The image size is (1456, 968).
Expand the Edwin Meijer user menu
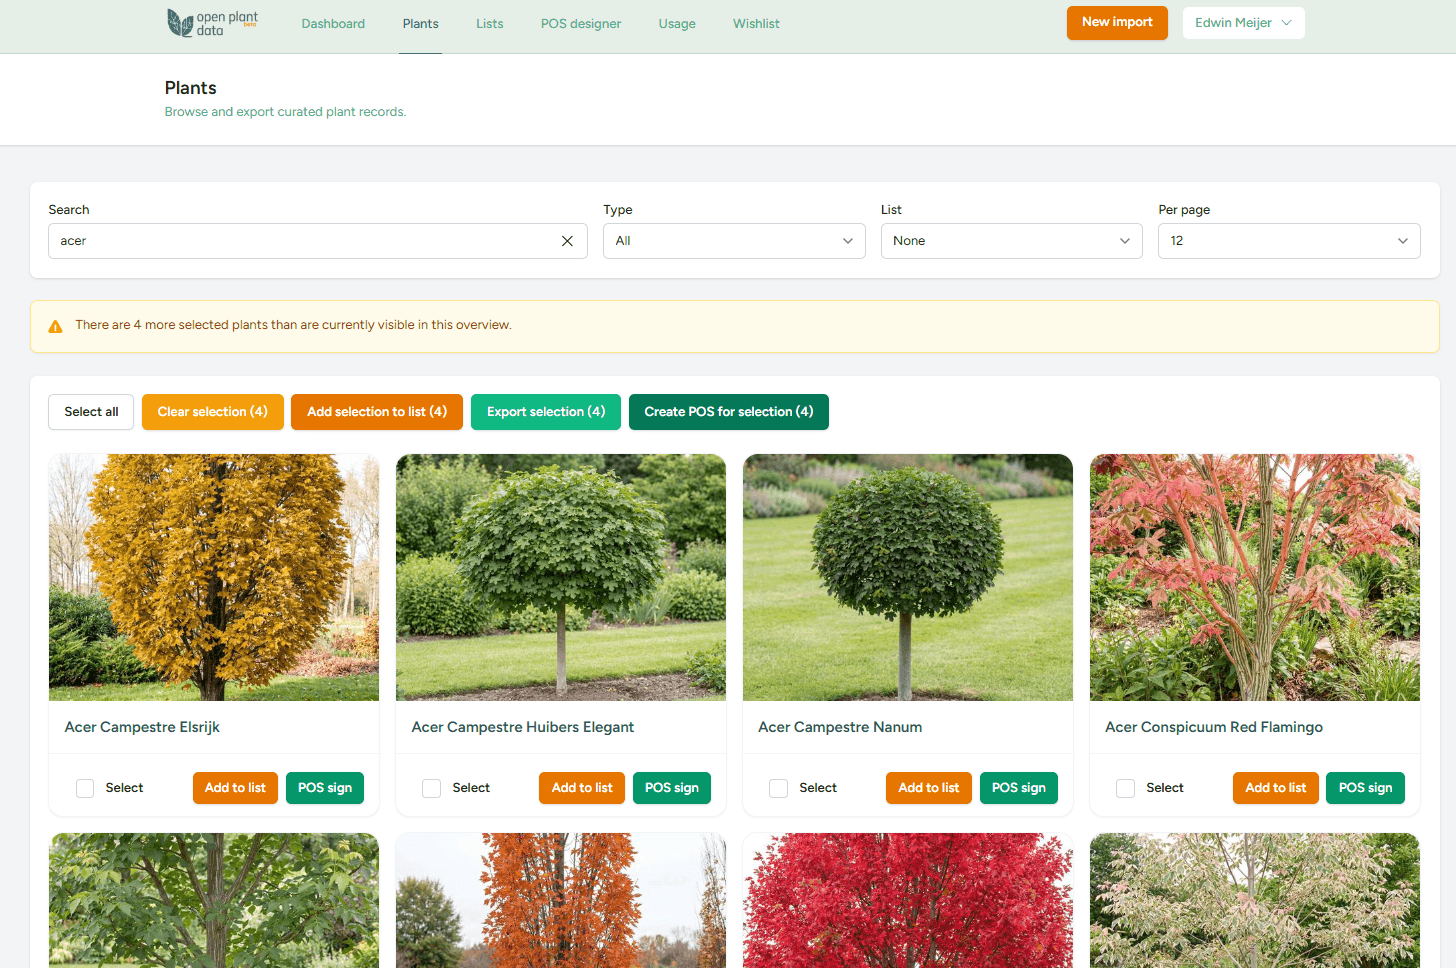click(x=1244, y=23)
